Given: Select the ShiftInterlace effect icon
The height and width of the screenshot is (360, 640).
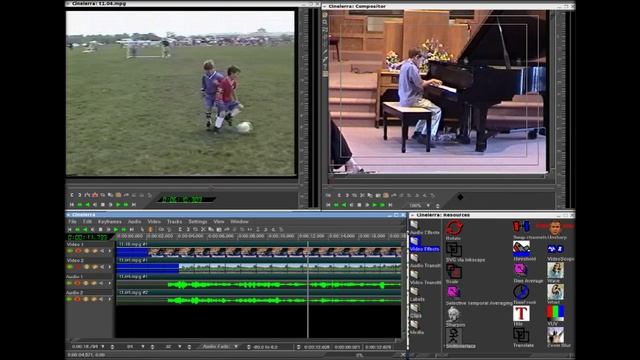Looking at the screenshot, I should pyautogui.click(x=454, y=336).
